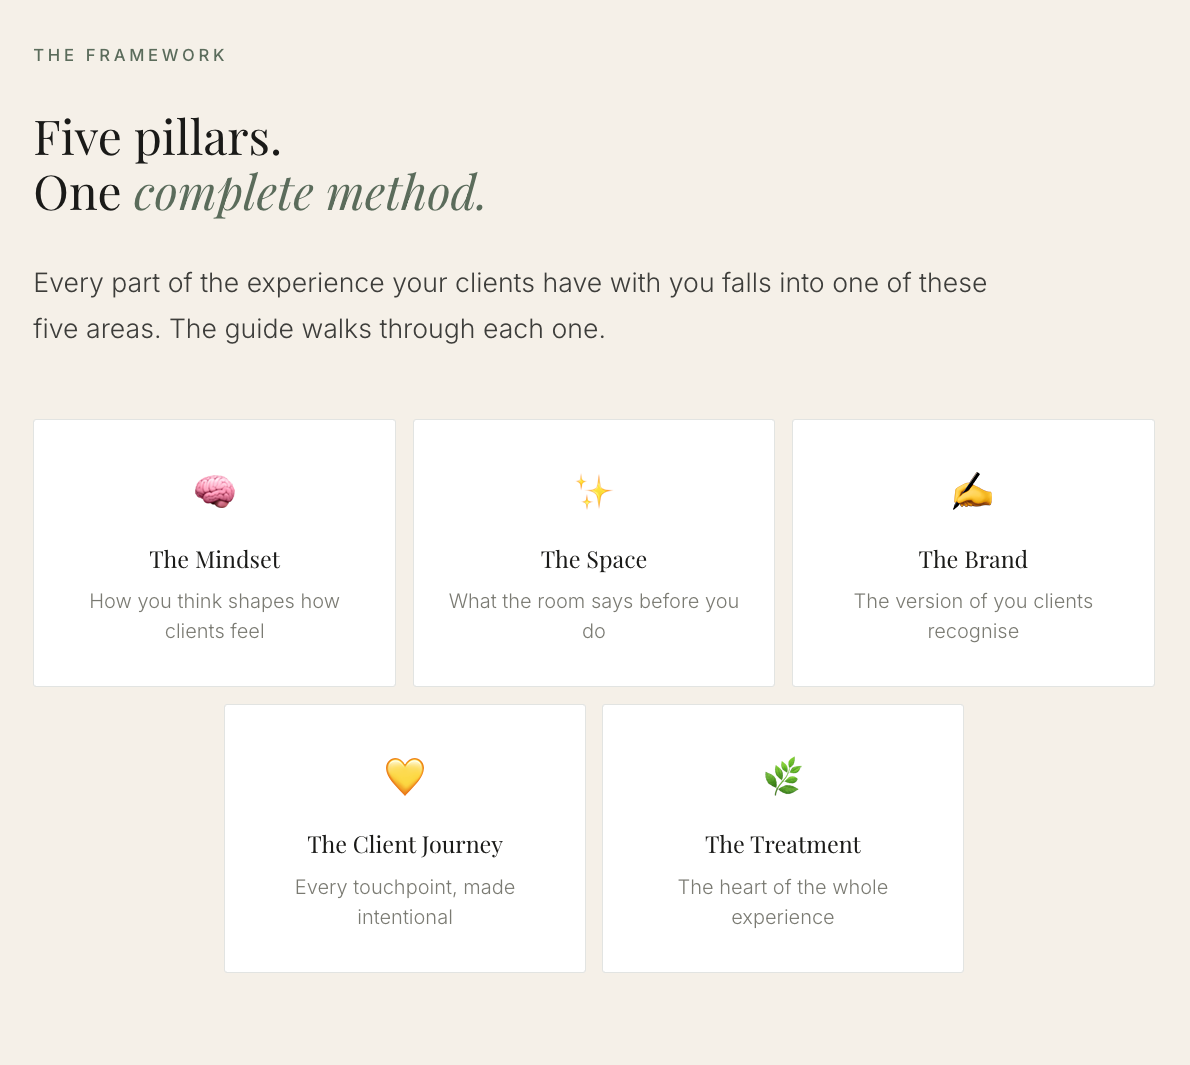The width and height of the screenshot is (1190, 1065).
Task: Click the italic 'complete method.' text
Action: point(310,194)
